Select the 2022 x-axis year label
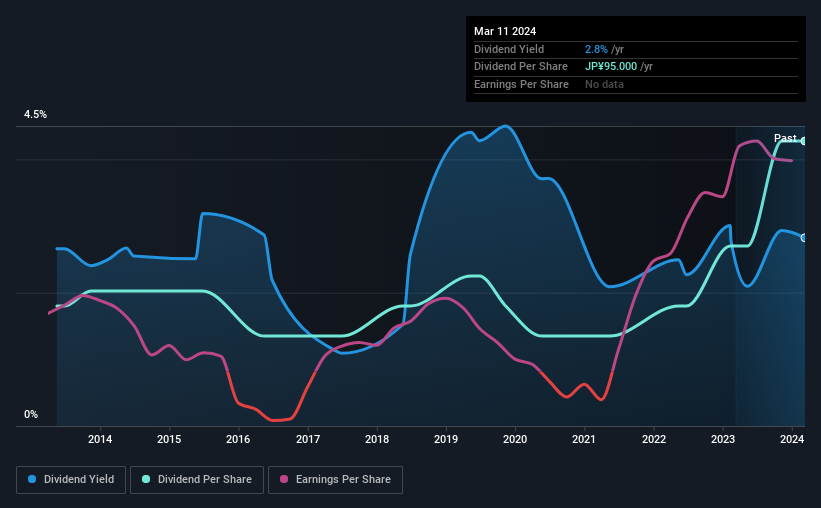 pyautogui.click(x=654, y=439)
